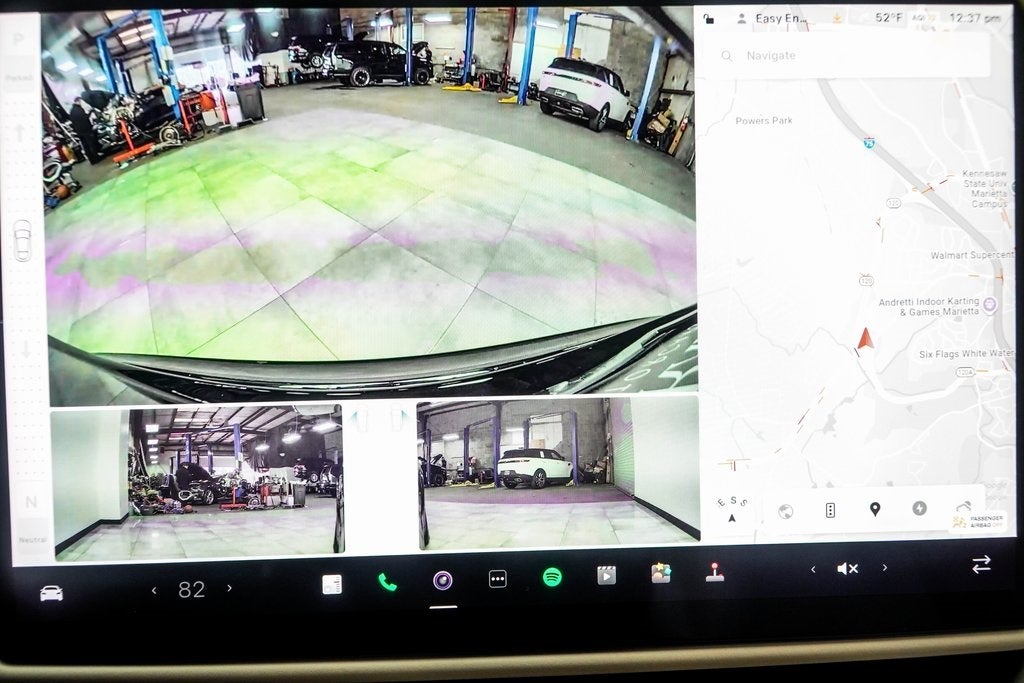Open the Spotify app
This screenshot has width=1024, height=683.
tap(552, 577)
